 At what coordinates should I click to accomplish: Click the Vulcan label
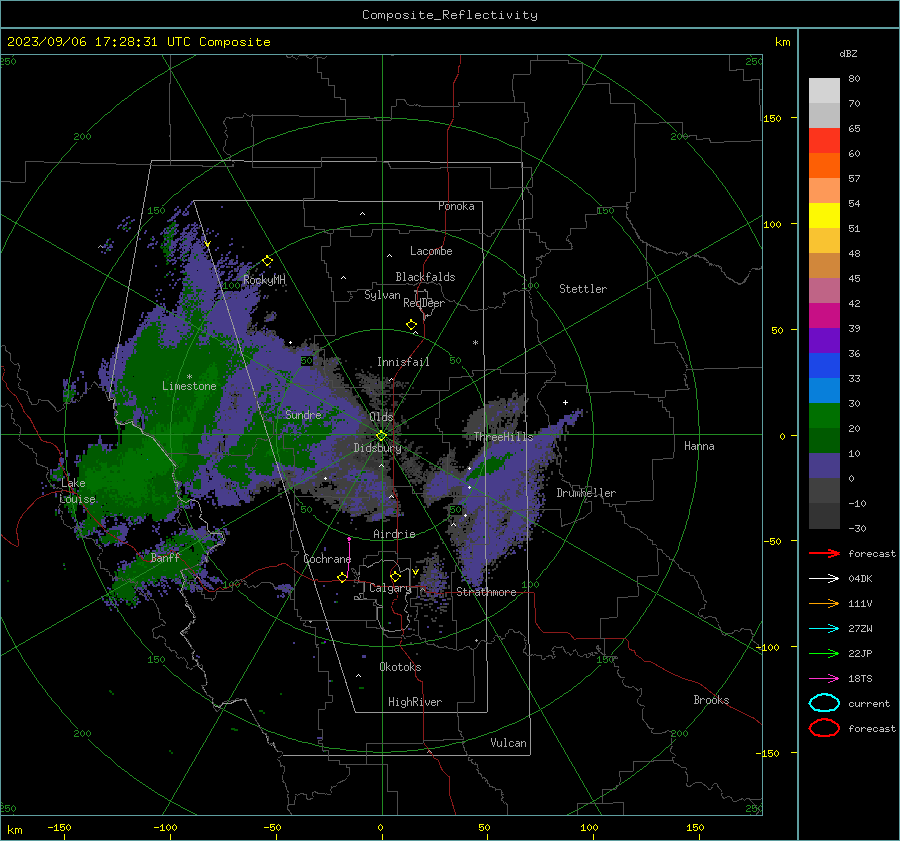pyautogui.click(x=509, y=743)
